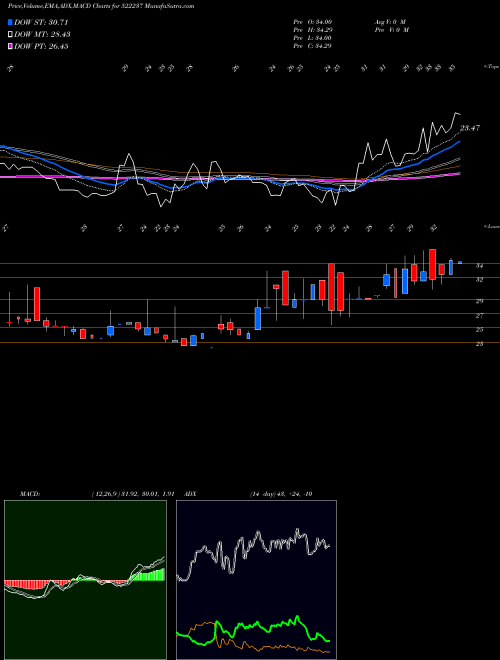500x660 pixels.
Task: Click the Pre H: 34.29 value
Action: point(313,30)
